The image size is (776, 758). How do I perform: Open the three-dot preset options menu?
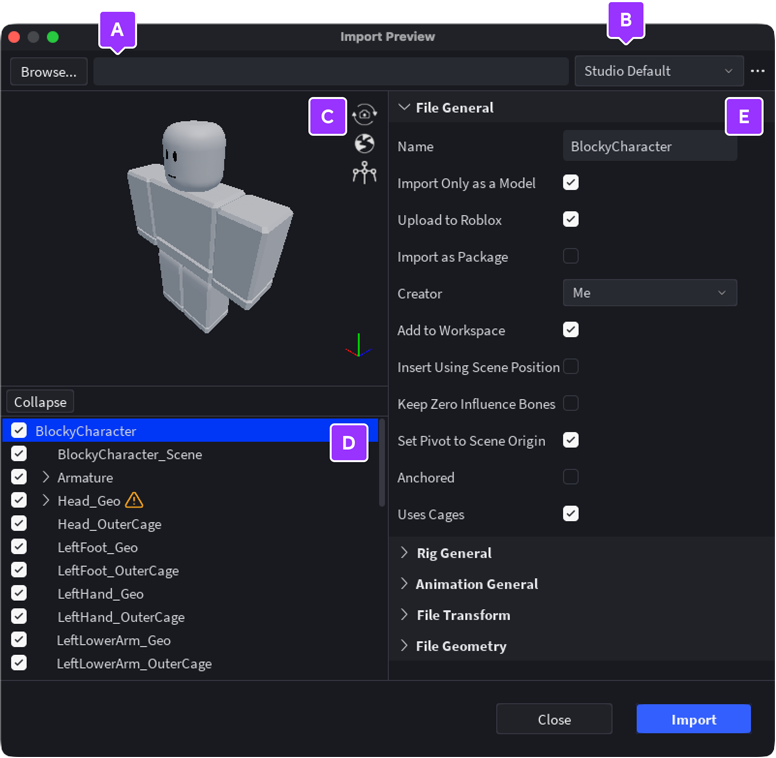758,71
